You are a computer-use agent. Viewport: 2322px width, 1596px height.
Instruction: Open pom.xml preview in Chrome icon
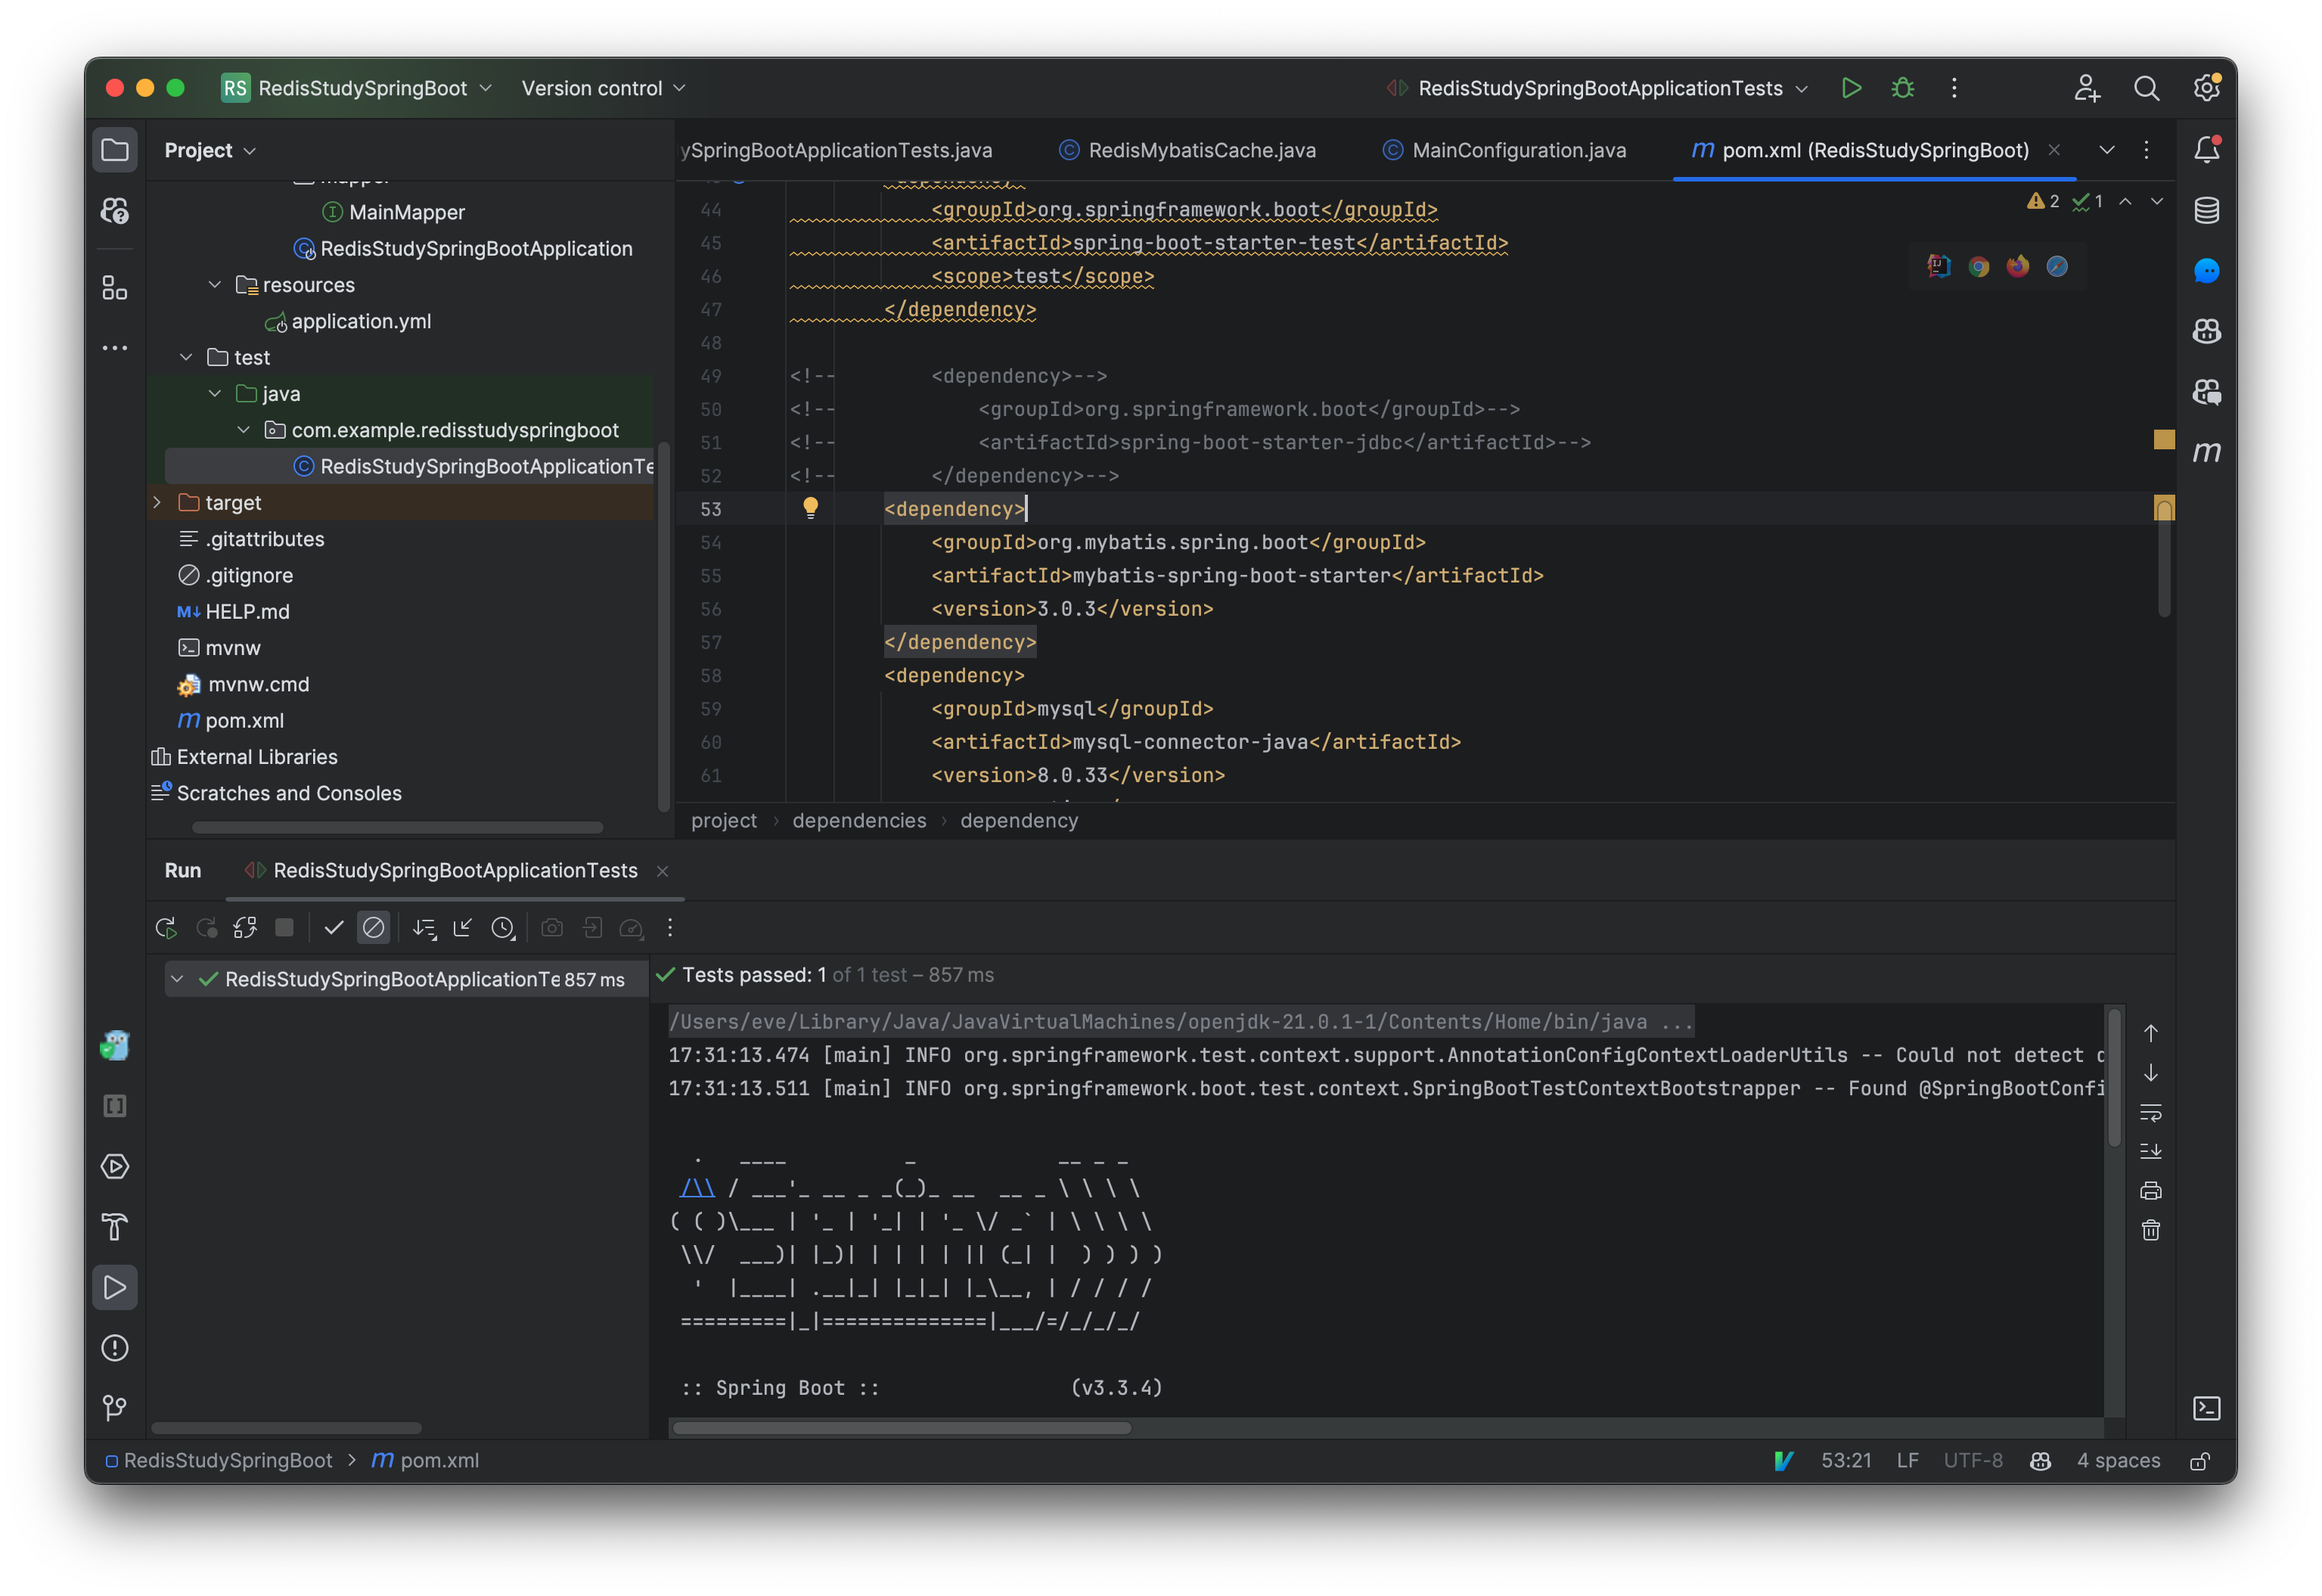point(1978,266)
